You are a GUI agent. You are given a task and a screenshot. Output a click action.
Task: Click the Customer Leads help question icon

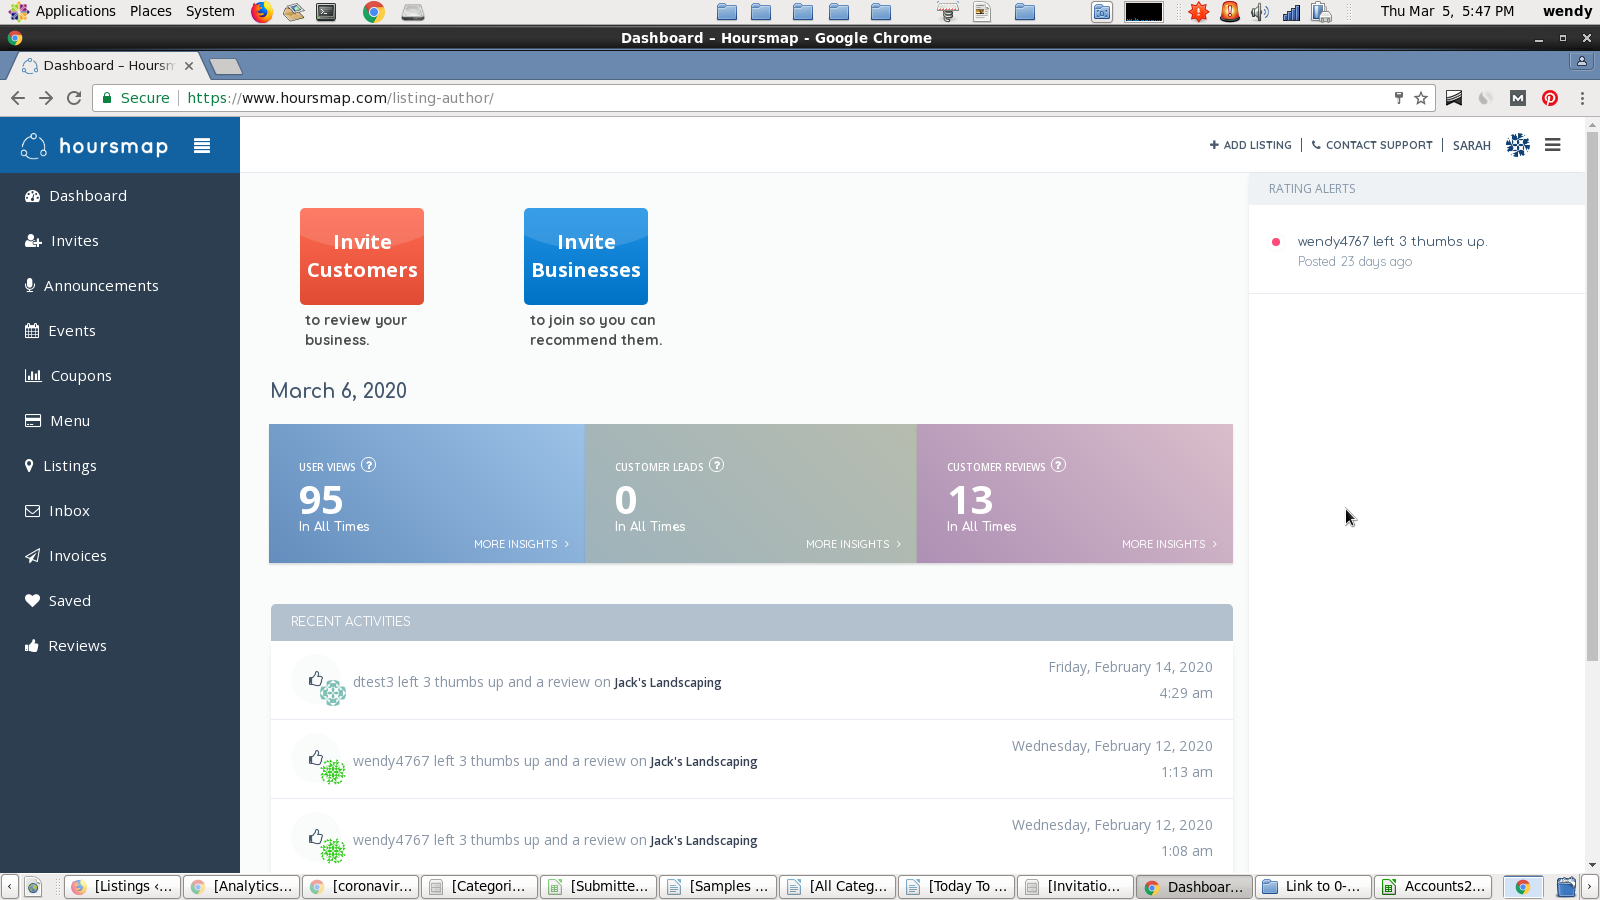[716, 465]
